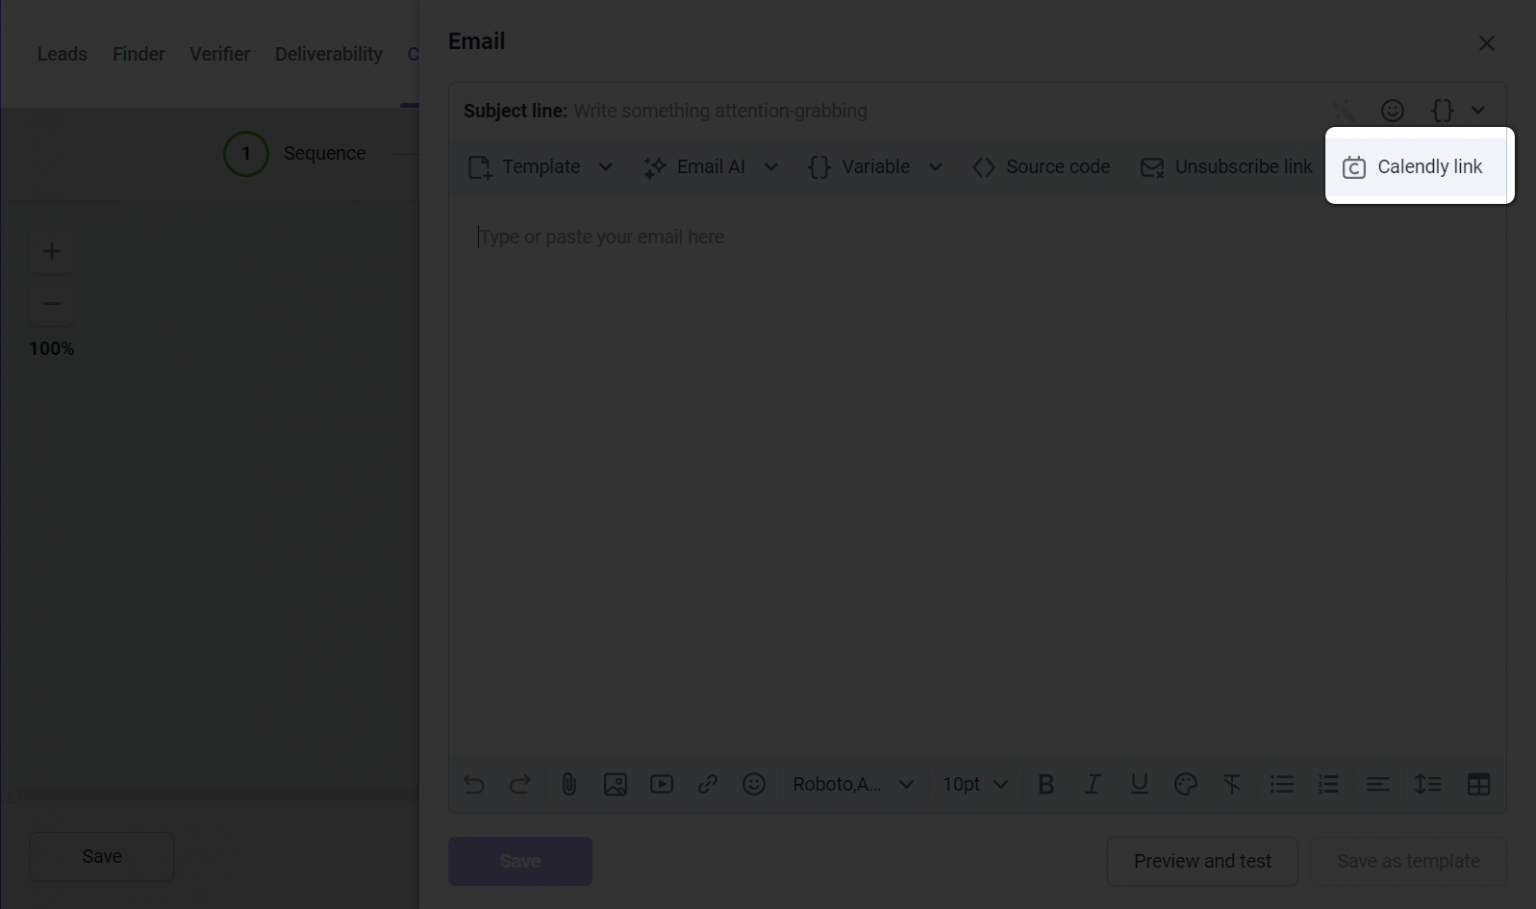Viewport: 1536px width, 909px height.
Task: Insert an image into email
Action: [615, 785]
